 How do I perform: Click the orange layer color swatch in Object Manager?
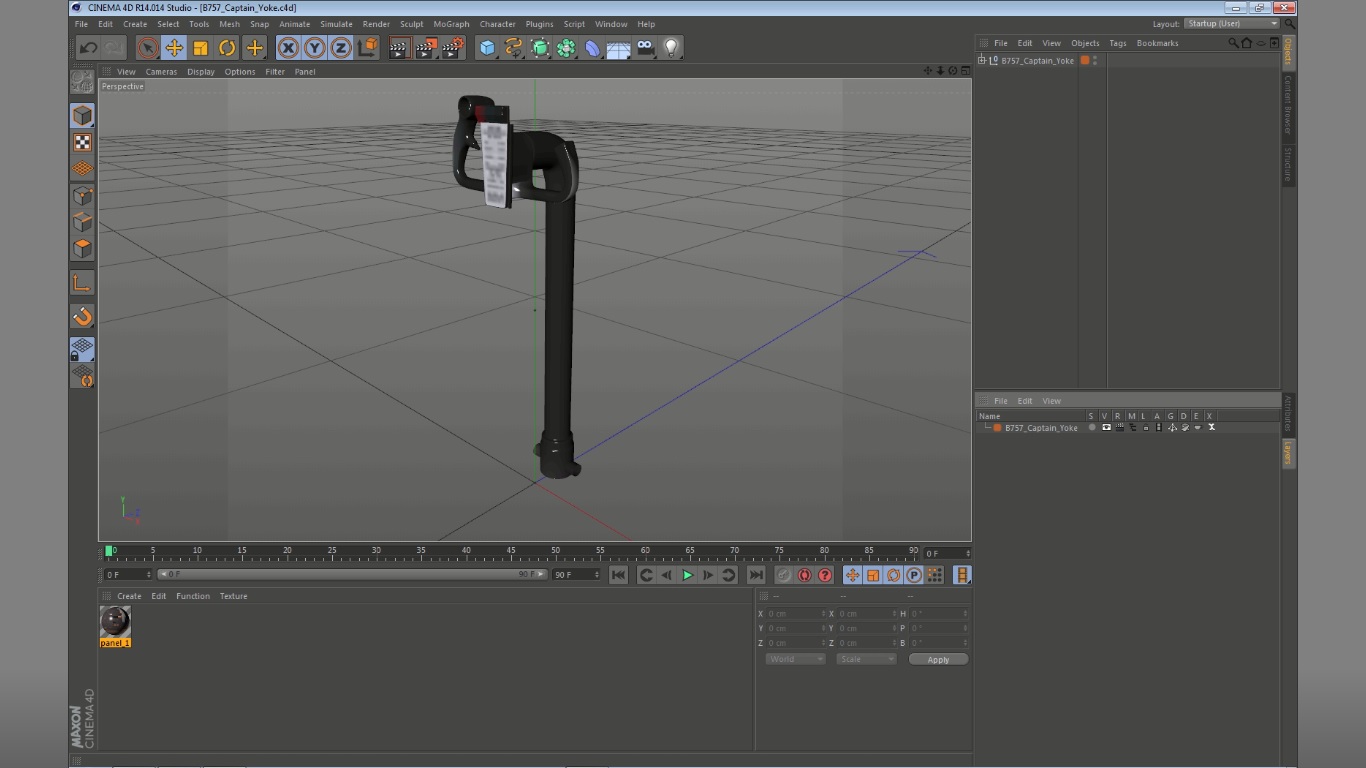(1084, 60)
